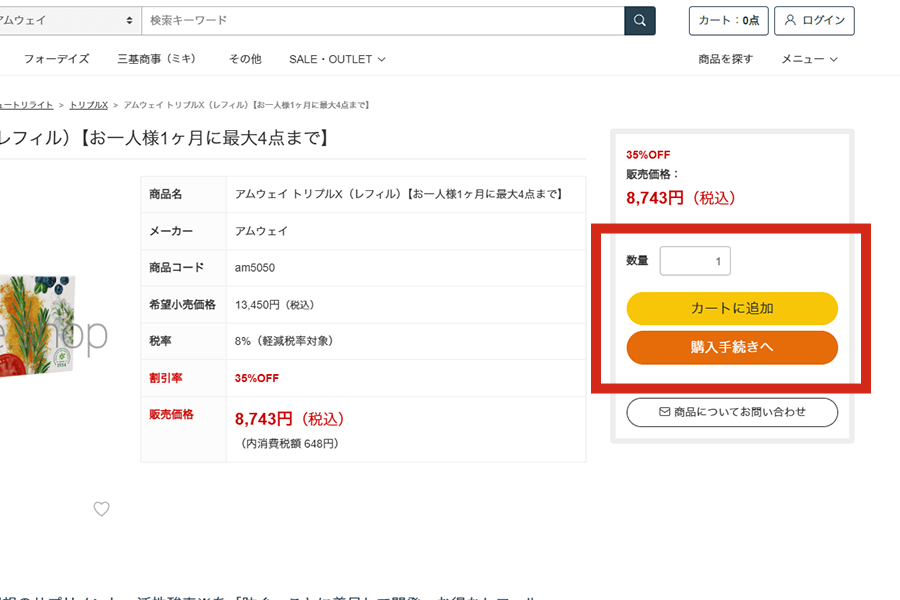Click the search magnifier icon
900x600 pixels.
pos(639,20)
